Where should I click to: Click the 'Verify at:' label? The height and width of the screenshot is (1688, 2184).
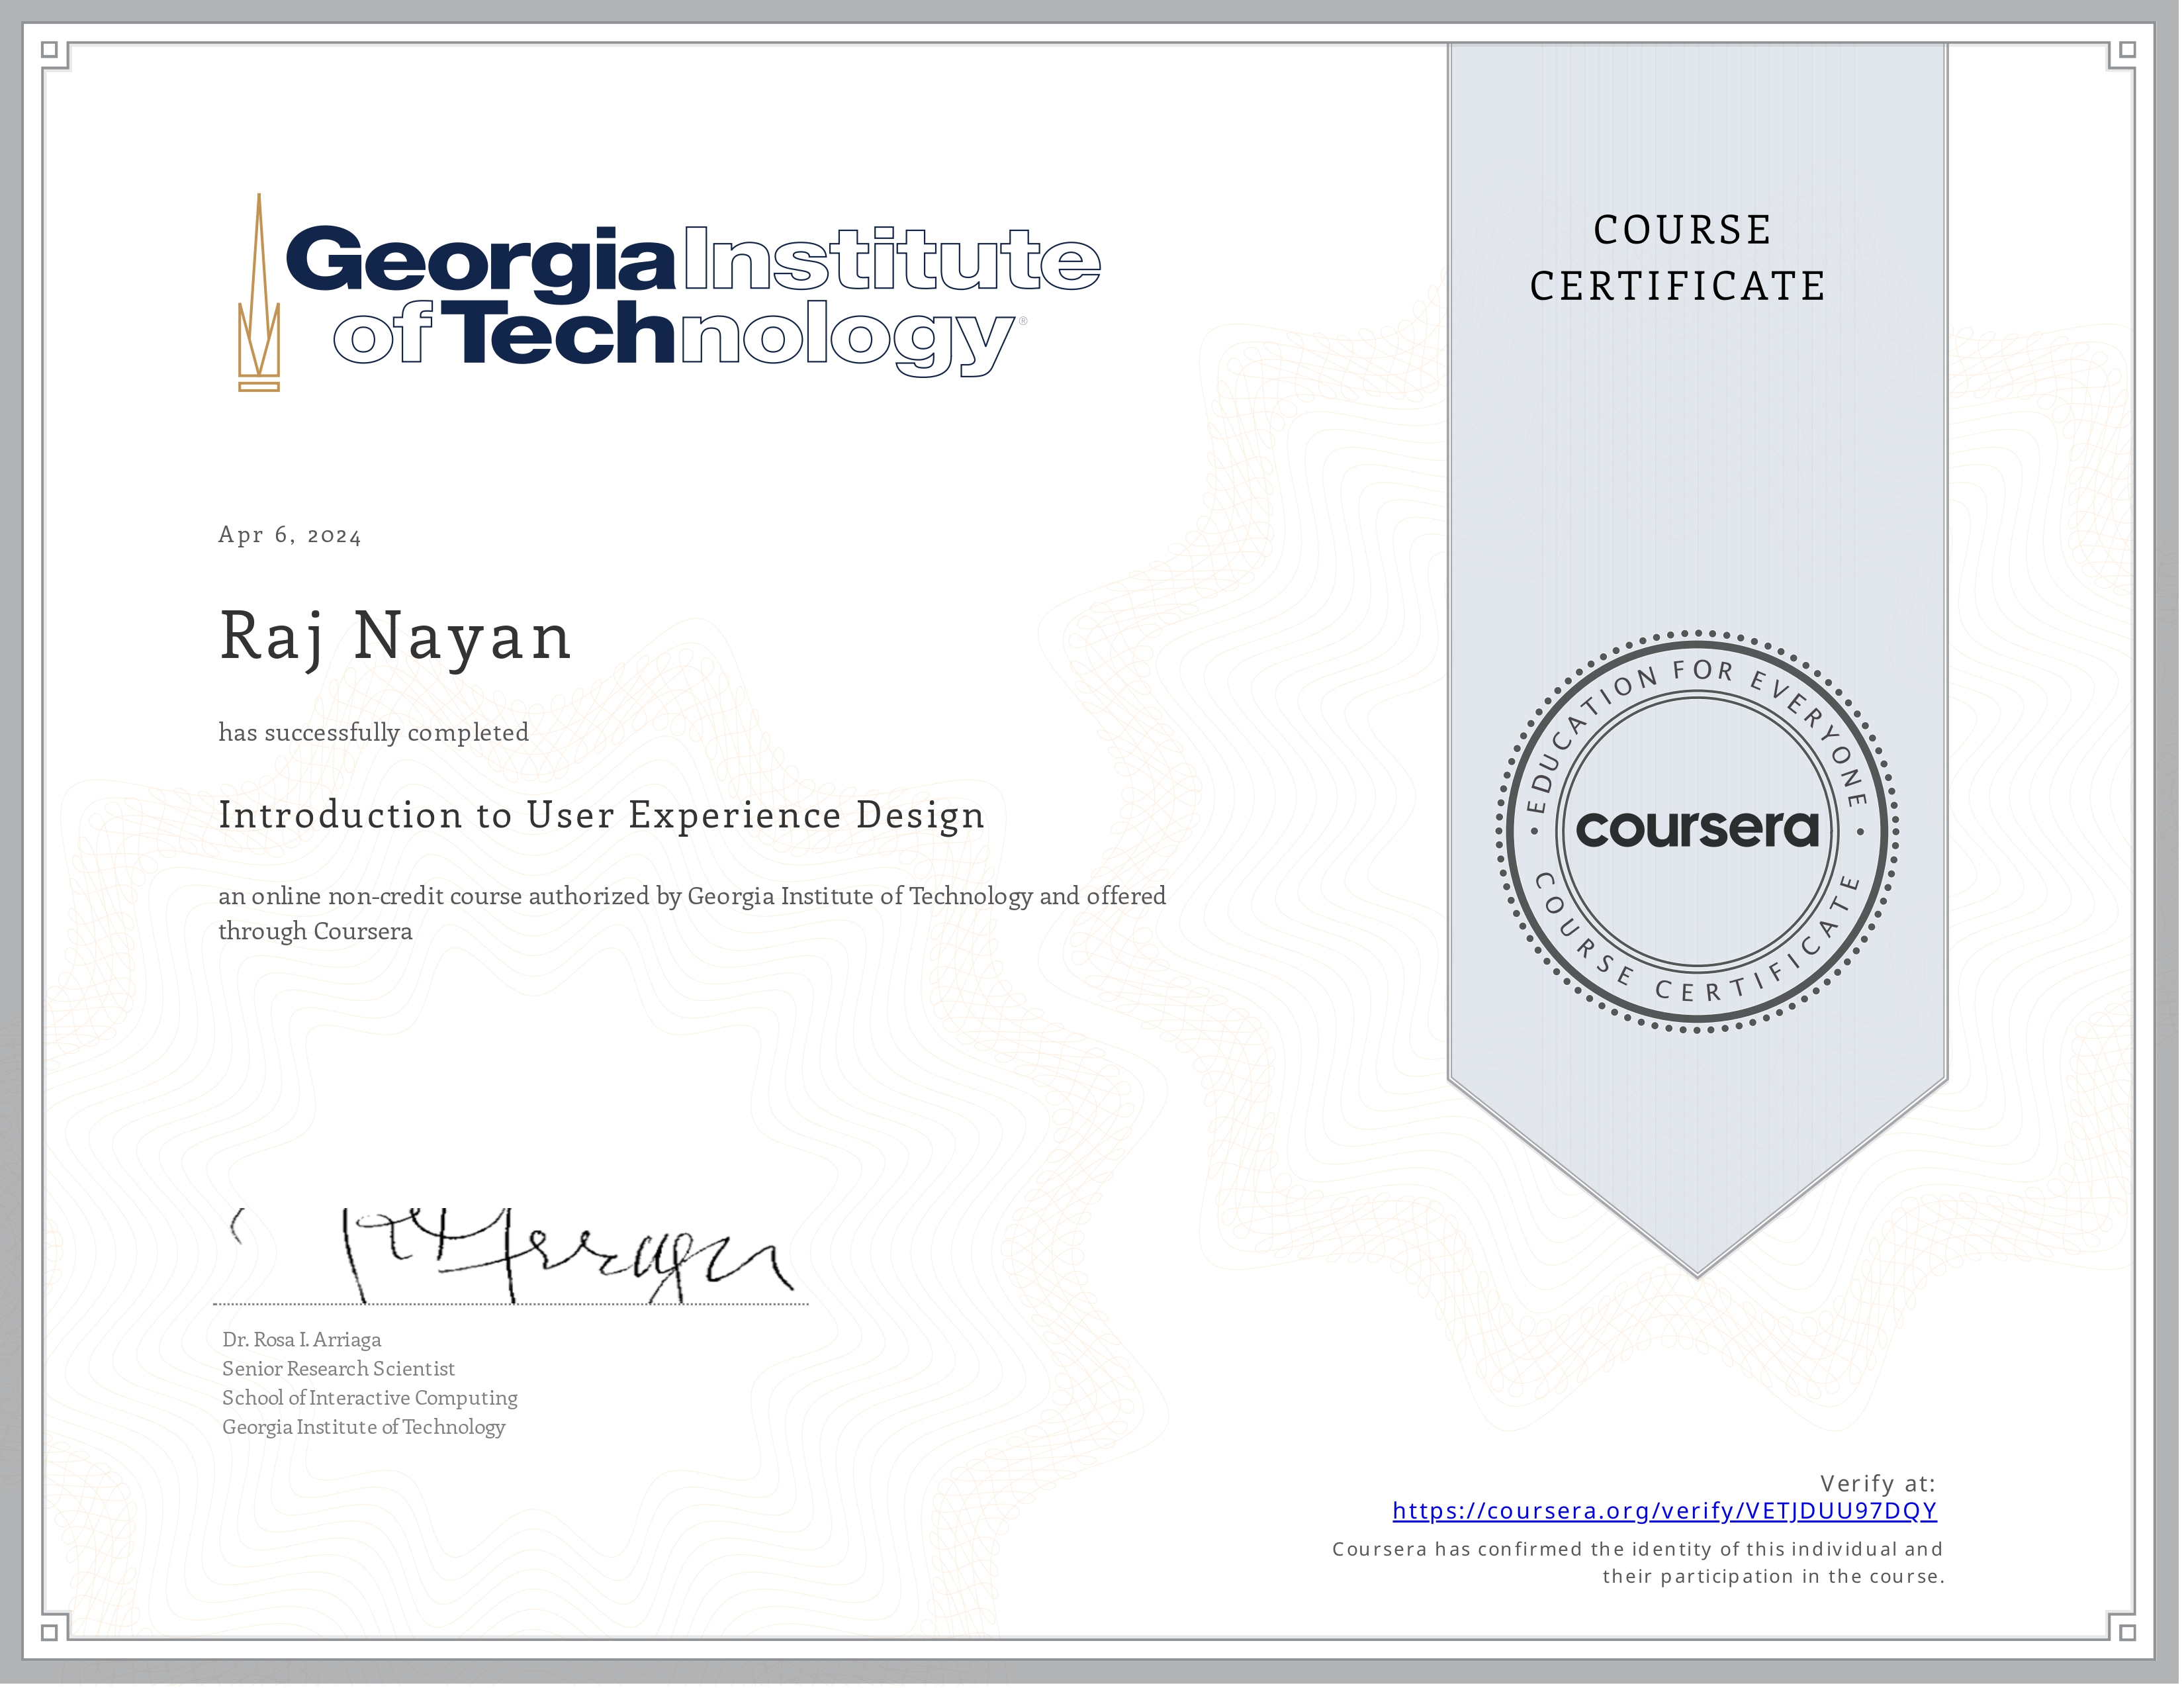coord(1878,1483)
